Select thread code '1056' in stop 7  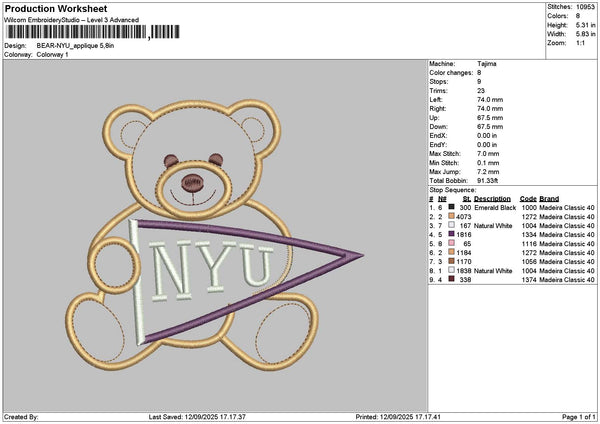pos(529,261)
